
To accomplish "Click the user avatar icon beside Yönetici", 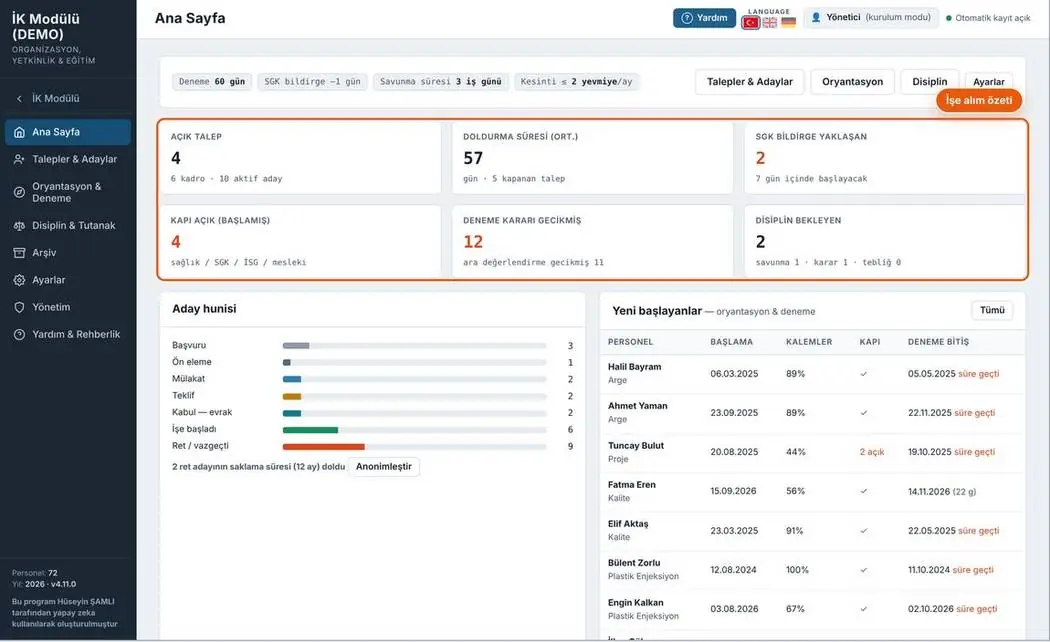I will click(816, 18).
